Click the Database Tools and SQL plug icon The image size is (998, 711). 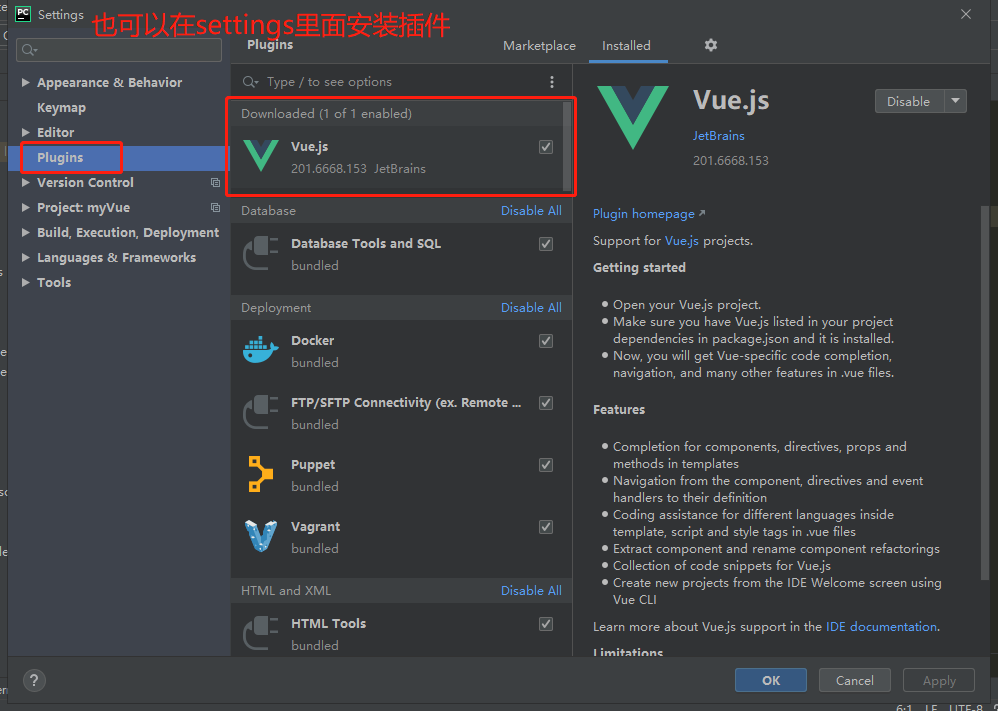click(x=261, y=253)
